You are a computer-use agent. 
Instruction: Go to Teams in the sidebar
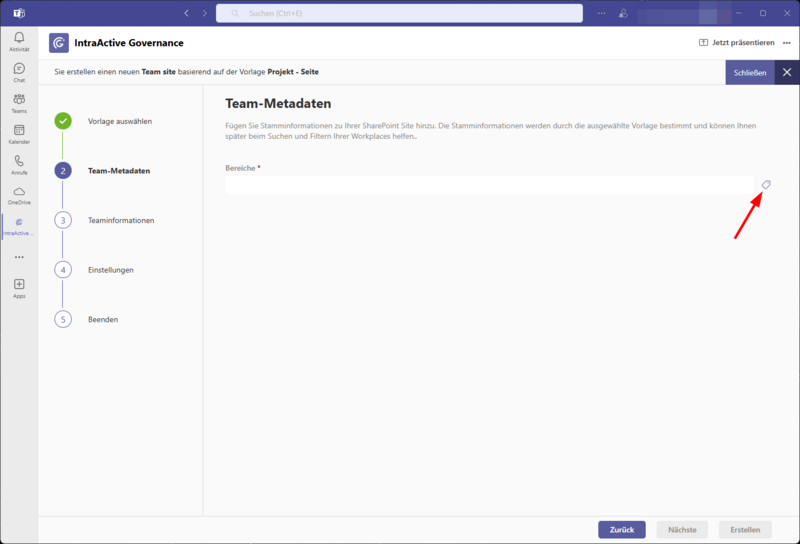(19, 103)
